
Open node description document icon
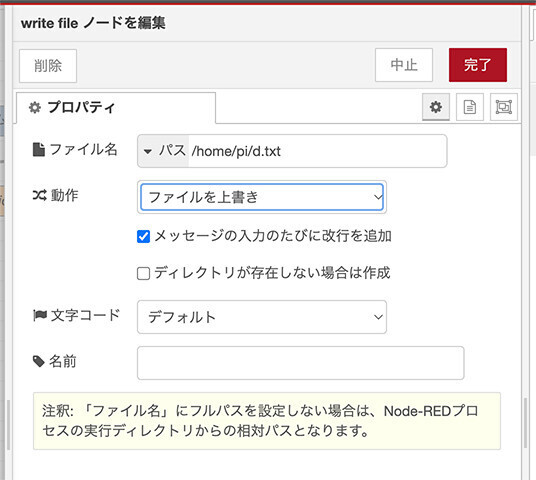pyautogui.click(x=470, y=107)
